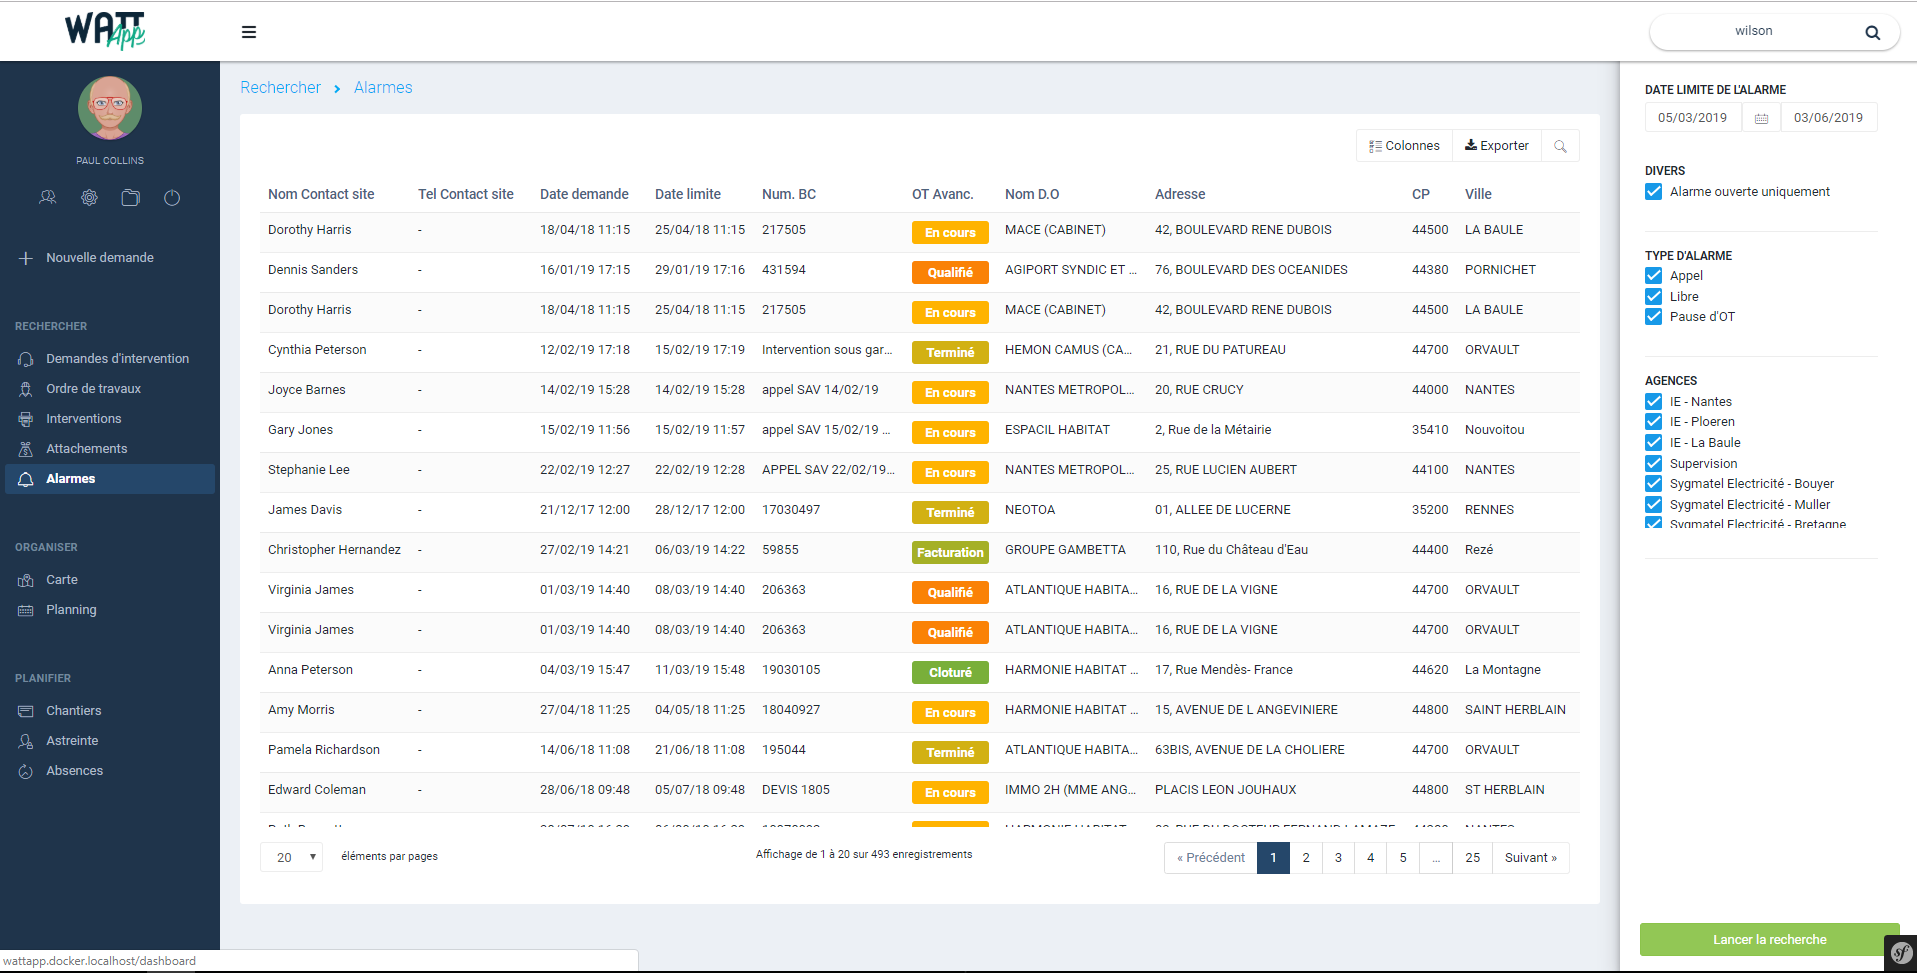Click the Rechercher breadcrumb link
Image resolution: width=1917 pixels, height=973 pixels.
pos(280,88)
